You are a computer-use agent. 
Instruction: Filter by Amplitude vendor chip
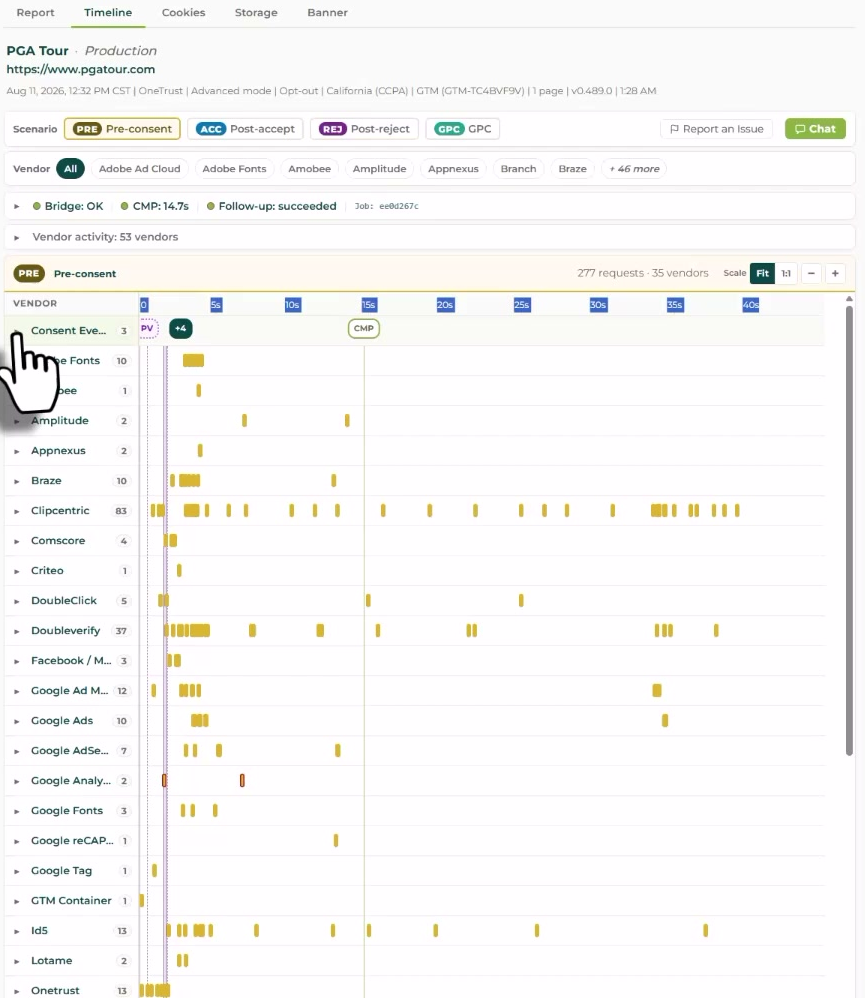pyautogui.click(x=379, y=169)
